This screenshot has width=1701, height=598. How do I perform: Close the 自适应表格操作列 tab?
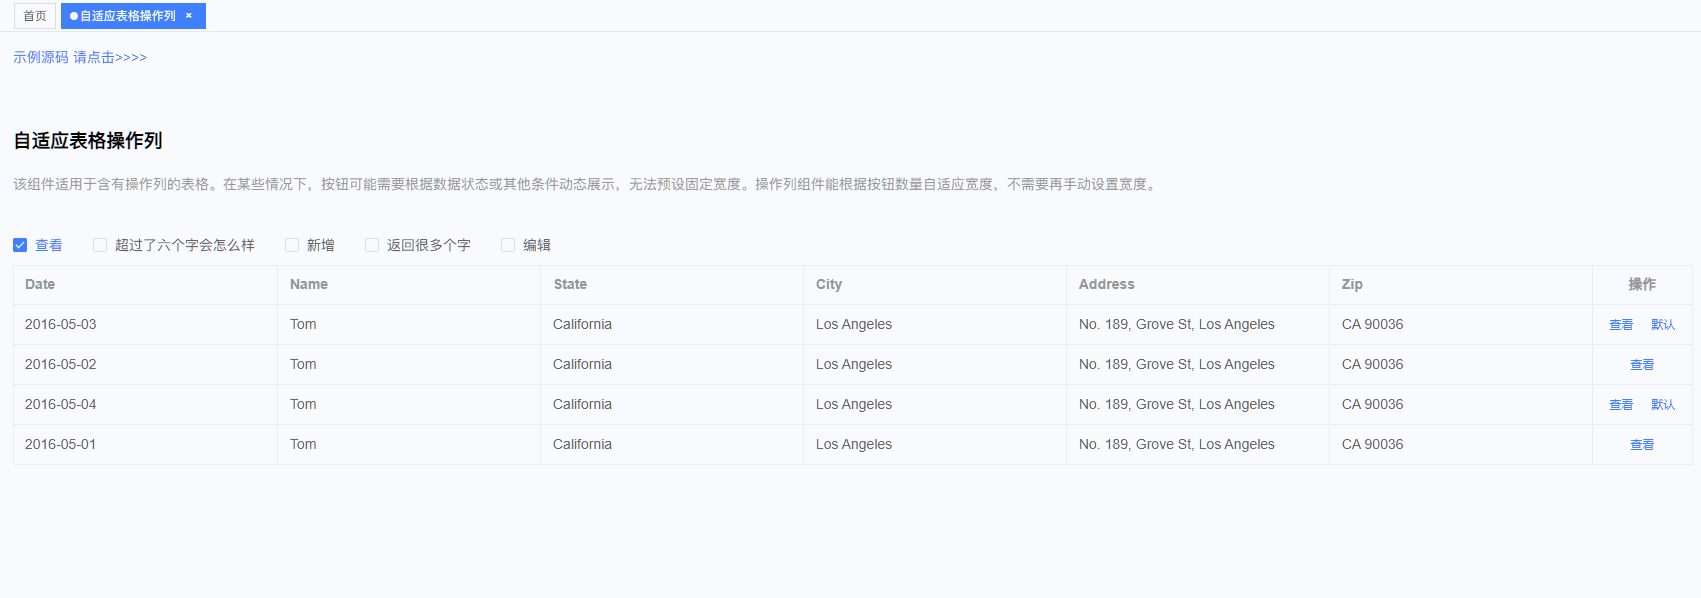189,16
